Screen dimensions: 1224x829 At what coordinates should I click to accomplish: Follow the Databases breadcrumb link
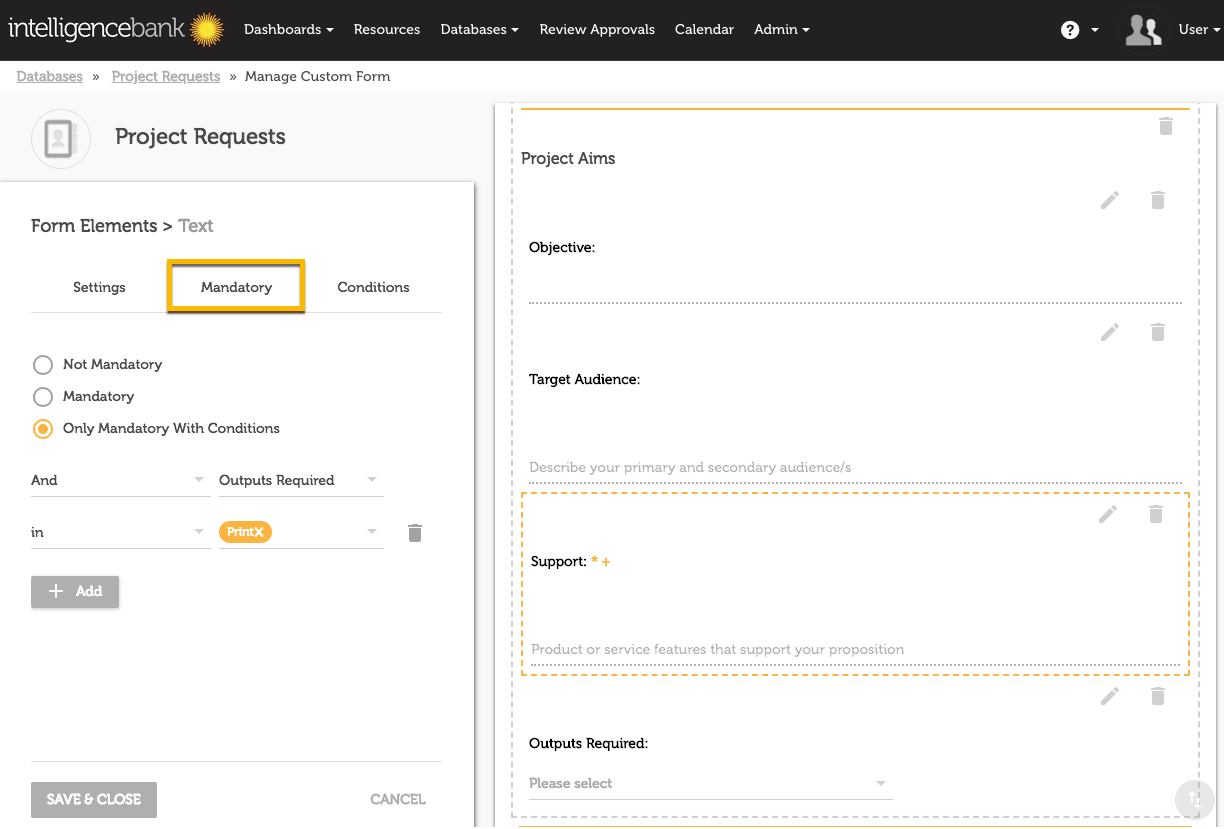point(50,76)
